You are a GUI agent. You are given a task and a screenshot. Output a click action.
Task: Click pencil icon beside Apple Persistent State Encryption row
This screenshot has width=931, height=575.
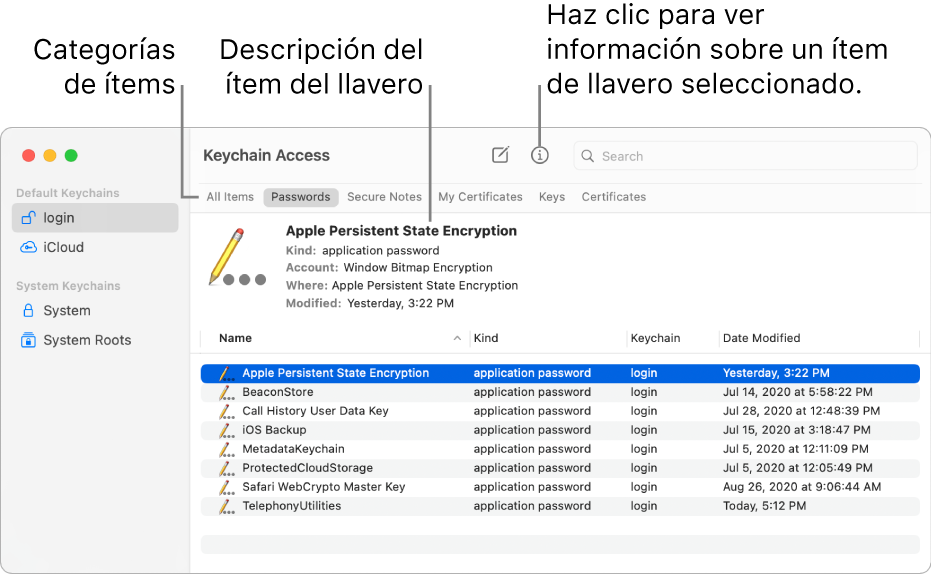[226, 373]
